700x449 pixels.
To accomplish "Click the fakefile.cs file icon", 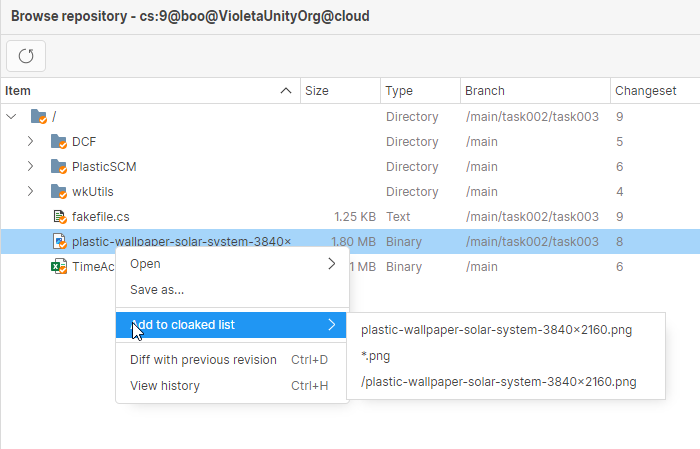I will (59, 217).
